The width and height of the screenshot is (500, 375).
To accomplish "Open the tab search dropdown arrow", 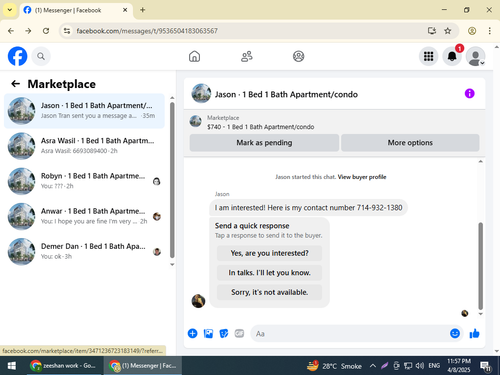I will coord(10,10).
